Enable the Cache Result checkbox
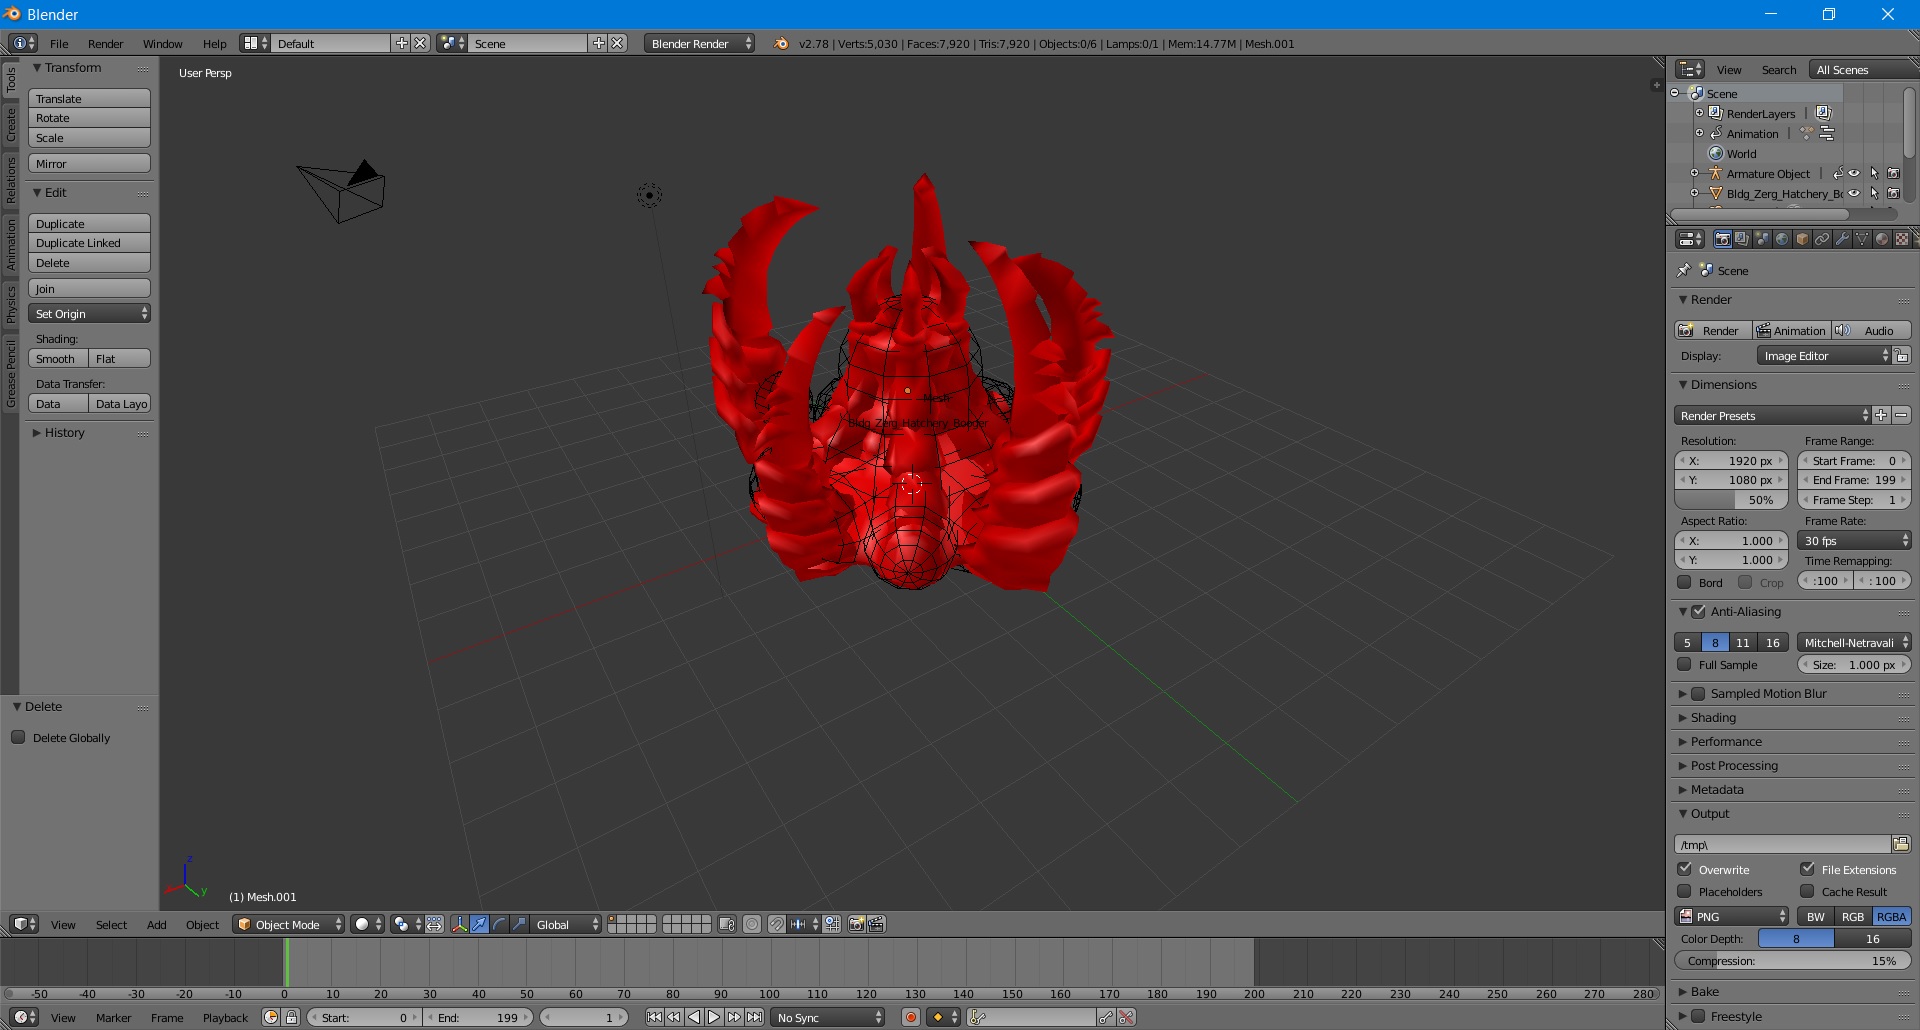This screenshot has height=1030, width=1920. 1807,891
